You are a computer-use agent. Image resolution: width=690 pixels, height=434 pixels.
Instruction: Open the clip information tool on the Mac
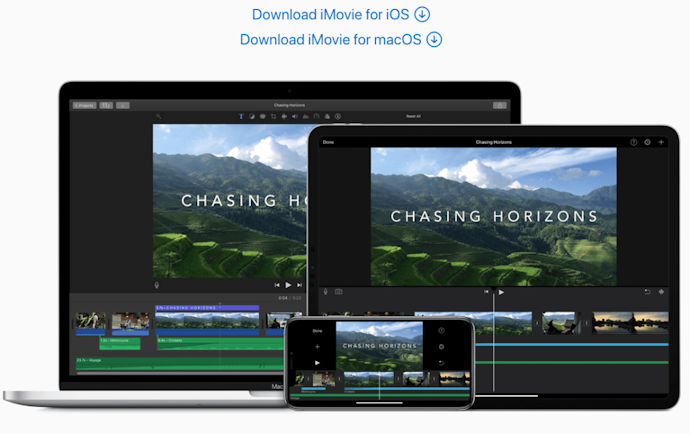338,117
